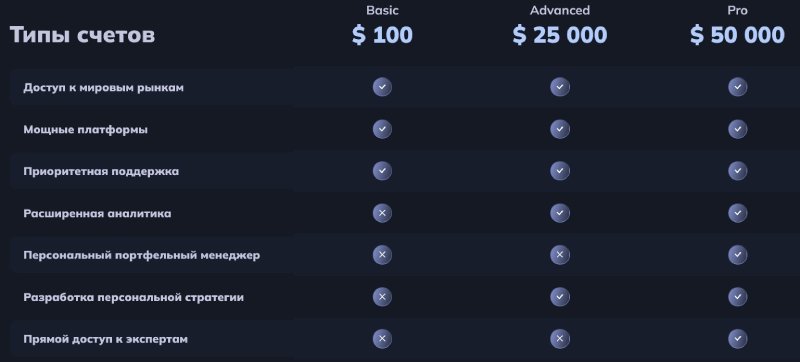Select the Basic account column header
Screen dimensions: 800x362
point(382,10)
